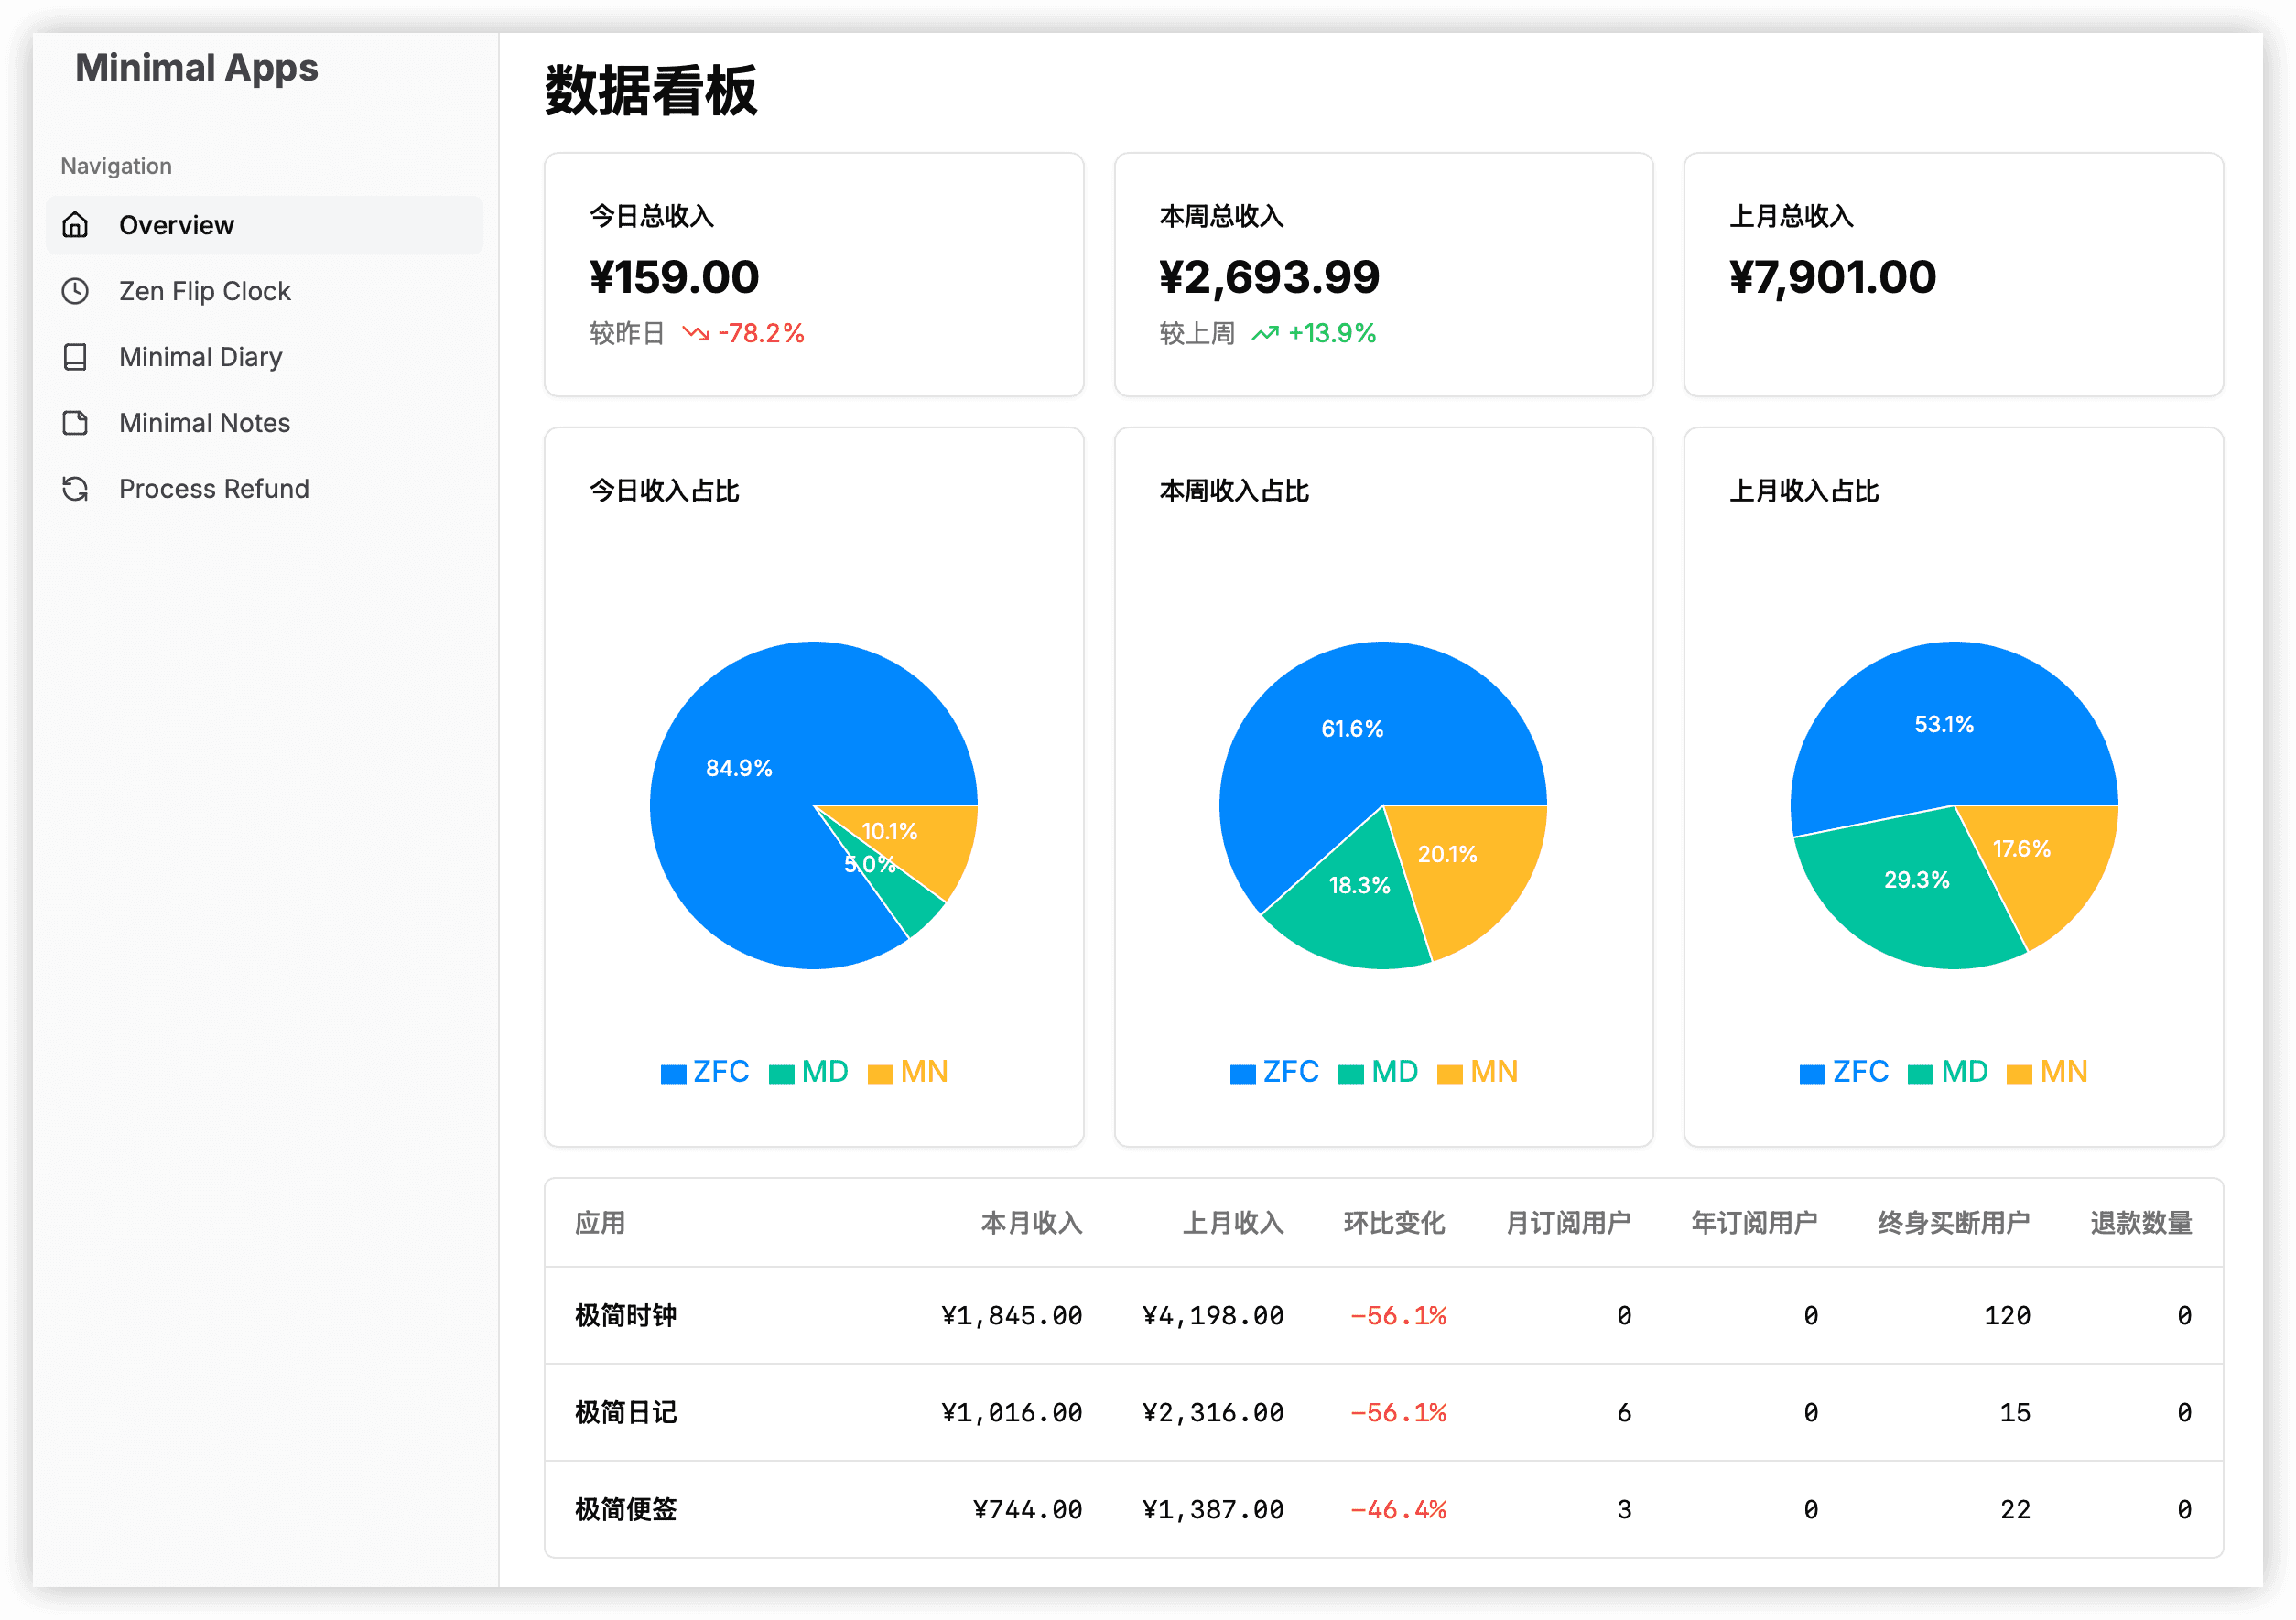The image size is (2296, 1620).
Task: Click the Minimal Diary book icon
Action: point(75,357)
